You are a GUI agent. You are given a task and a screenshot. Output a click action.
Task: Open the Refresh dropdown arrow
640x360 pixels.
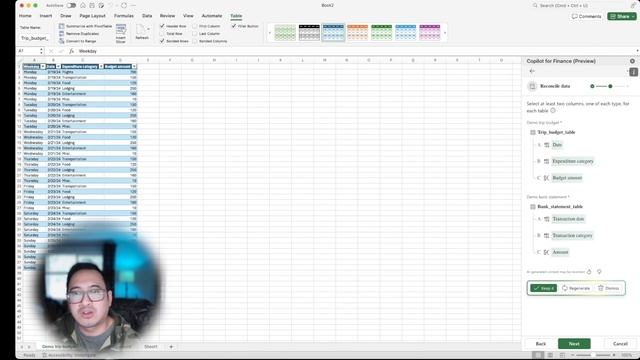click(x=148, y=29)
